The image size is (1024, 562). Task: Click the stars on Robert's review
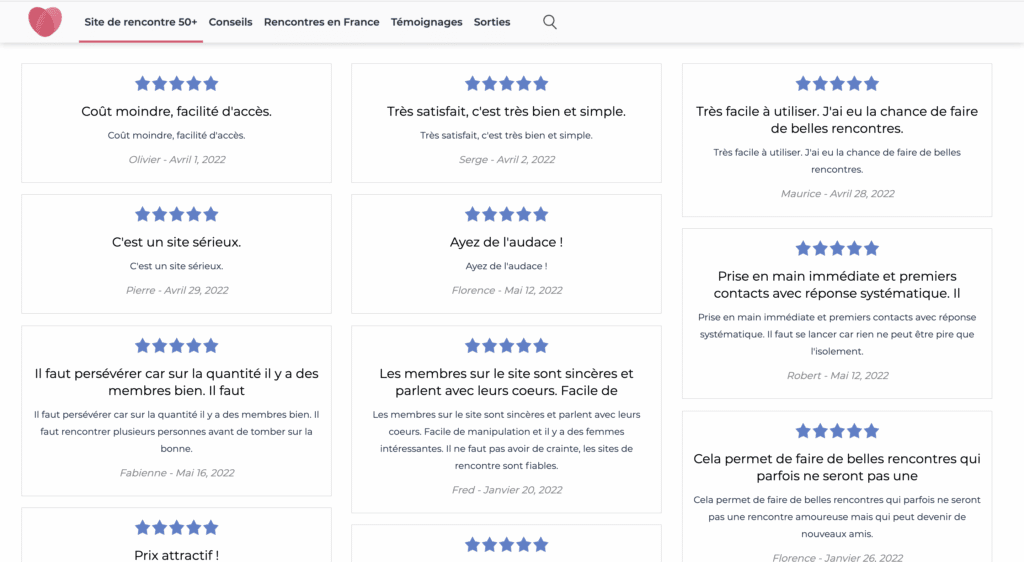tap(837, 248)
